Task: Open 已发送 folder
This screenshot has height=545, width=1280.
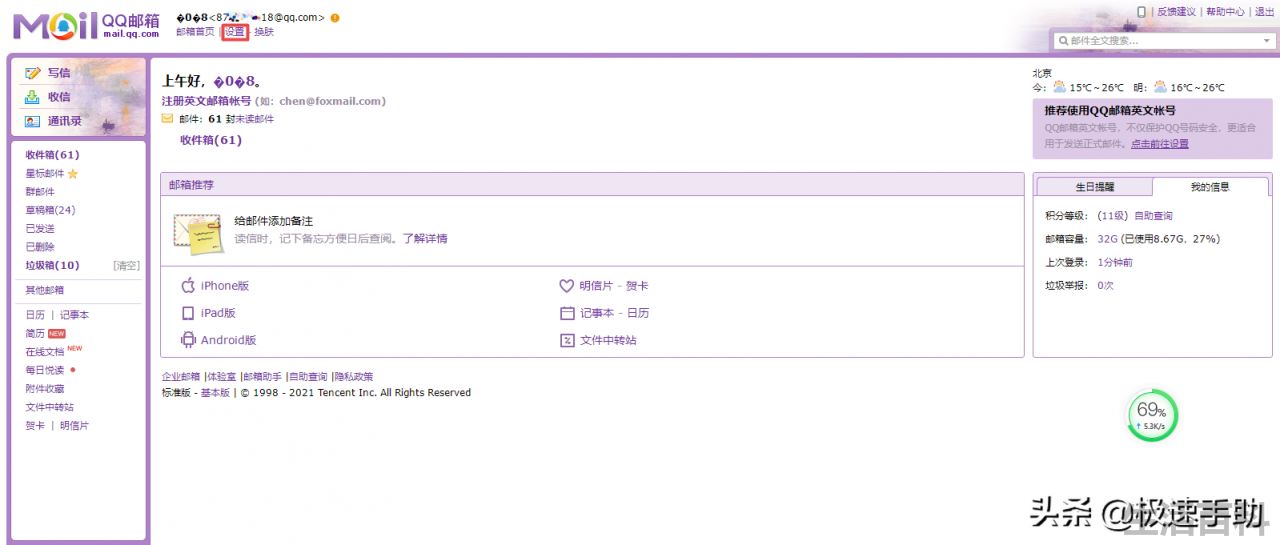Action: [x=40, y=229]
